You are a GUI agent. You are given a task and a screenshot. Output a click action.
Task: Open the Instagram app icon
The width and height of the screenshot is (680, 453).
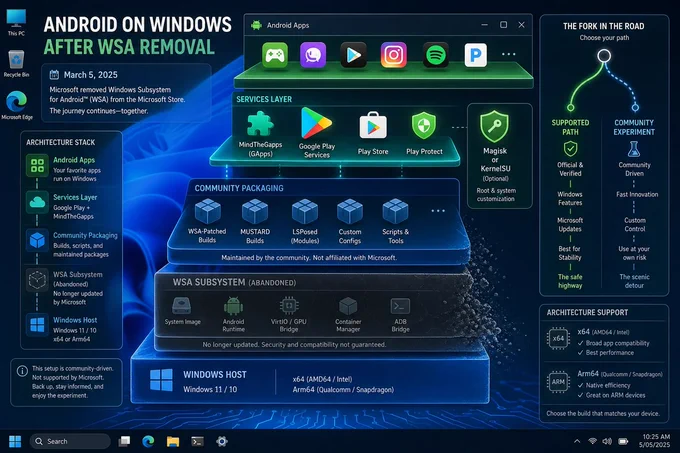tap(394, 55)
